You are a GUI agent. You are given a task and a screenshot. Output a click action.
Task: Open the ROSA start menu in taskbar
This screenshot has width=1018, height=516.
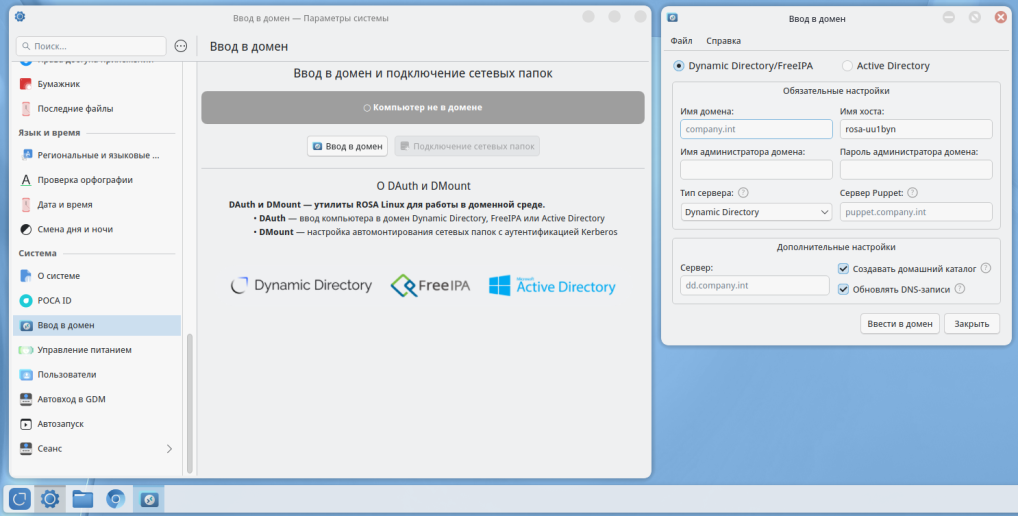click(x=19, y=499)
